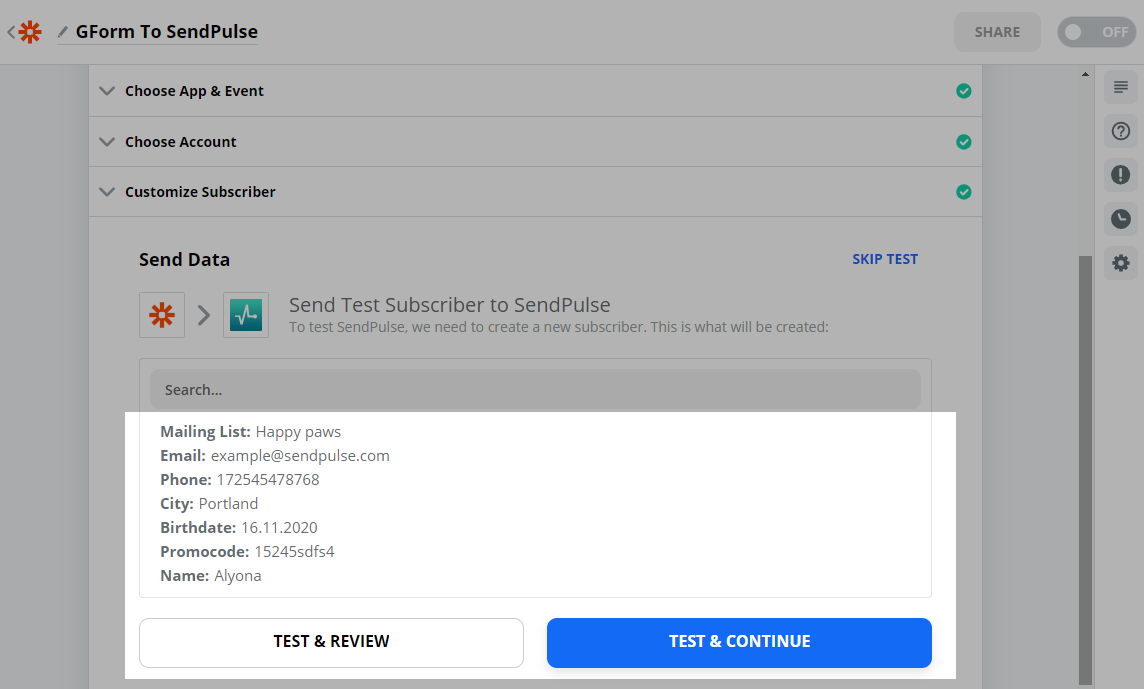
Task: Select the City: Portland row
Action: click(x=209, y=504)
